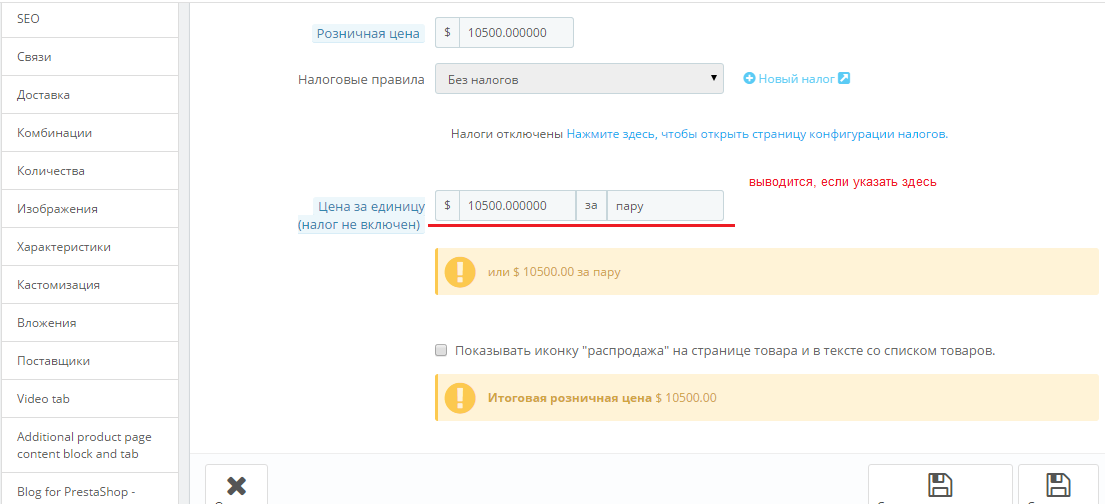Click the left save floppy disk icon
Image resolution: width=1105 pixels, height=504 pixels.
tap(939, 485)
